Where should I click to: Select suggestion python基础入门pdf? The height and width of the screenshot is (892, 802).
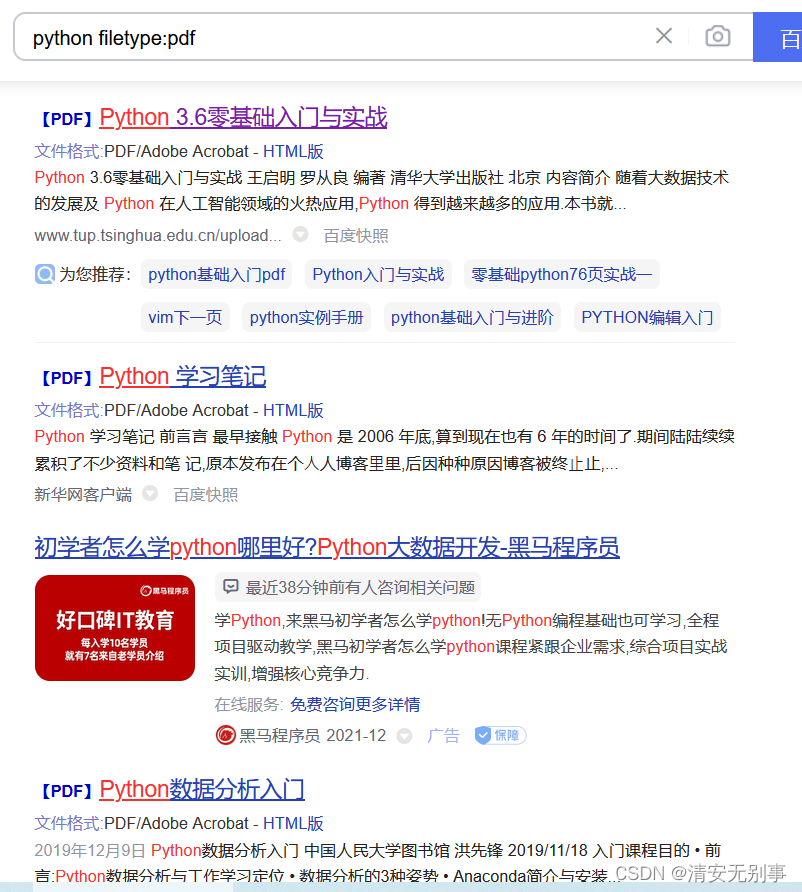pos(217,274)
